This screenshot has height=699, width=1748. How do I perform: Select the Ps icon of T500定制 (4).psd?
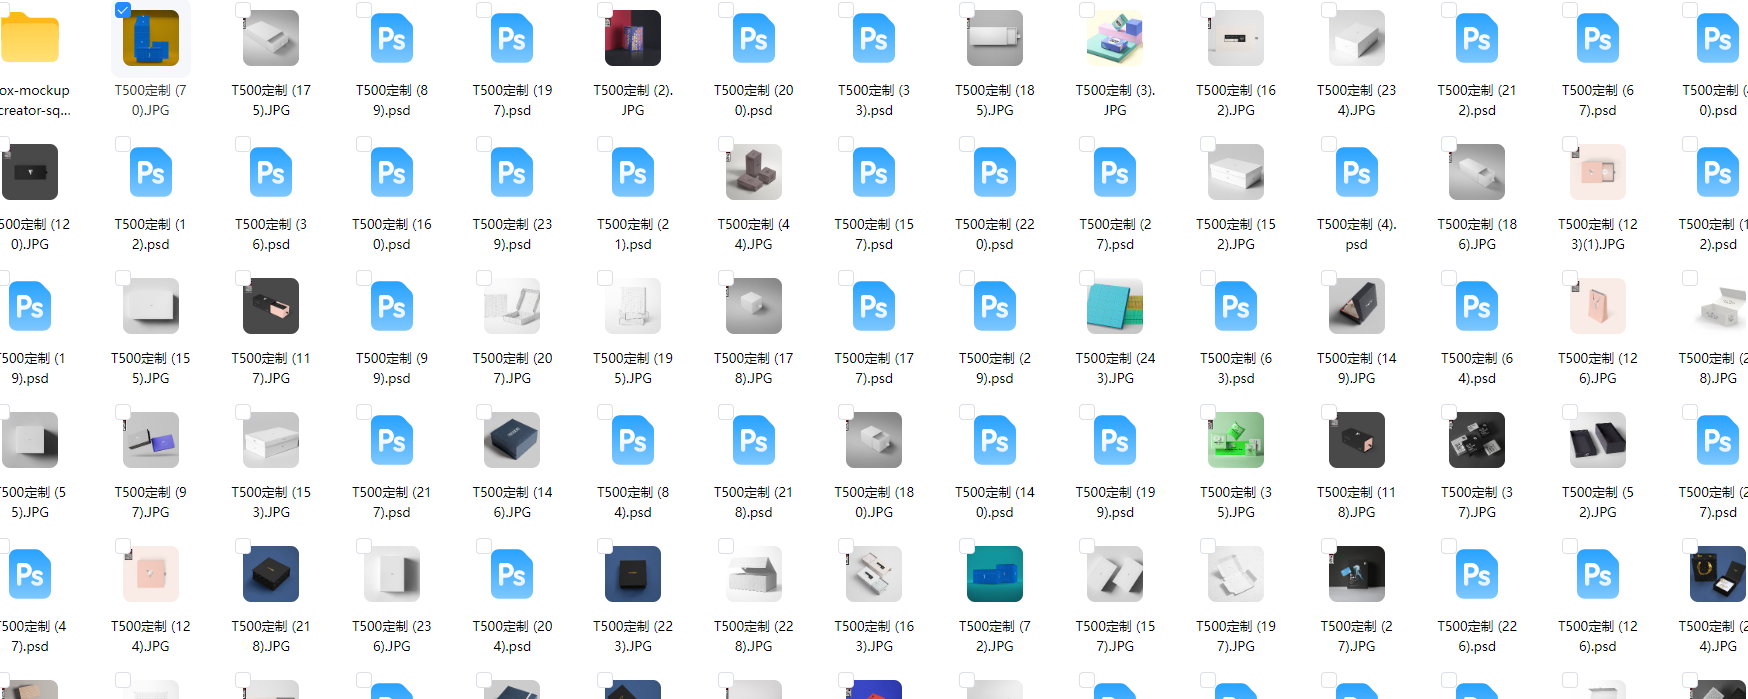[1357, 173]
